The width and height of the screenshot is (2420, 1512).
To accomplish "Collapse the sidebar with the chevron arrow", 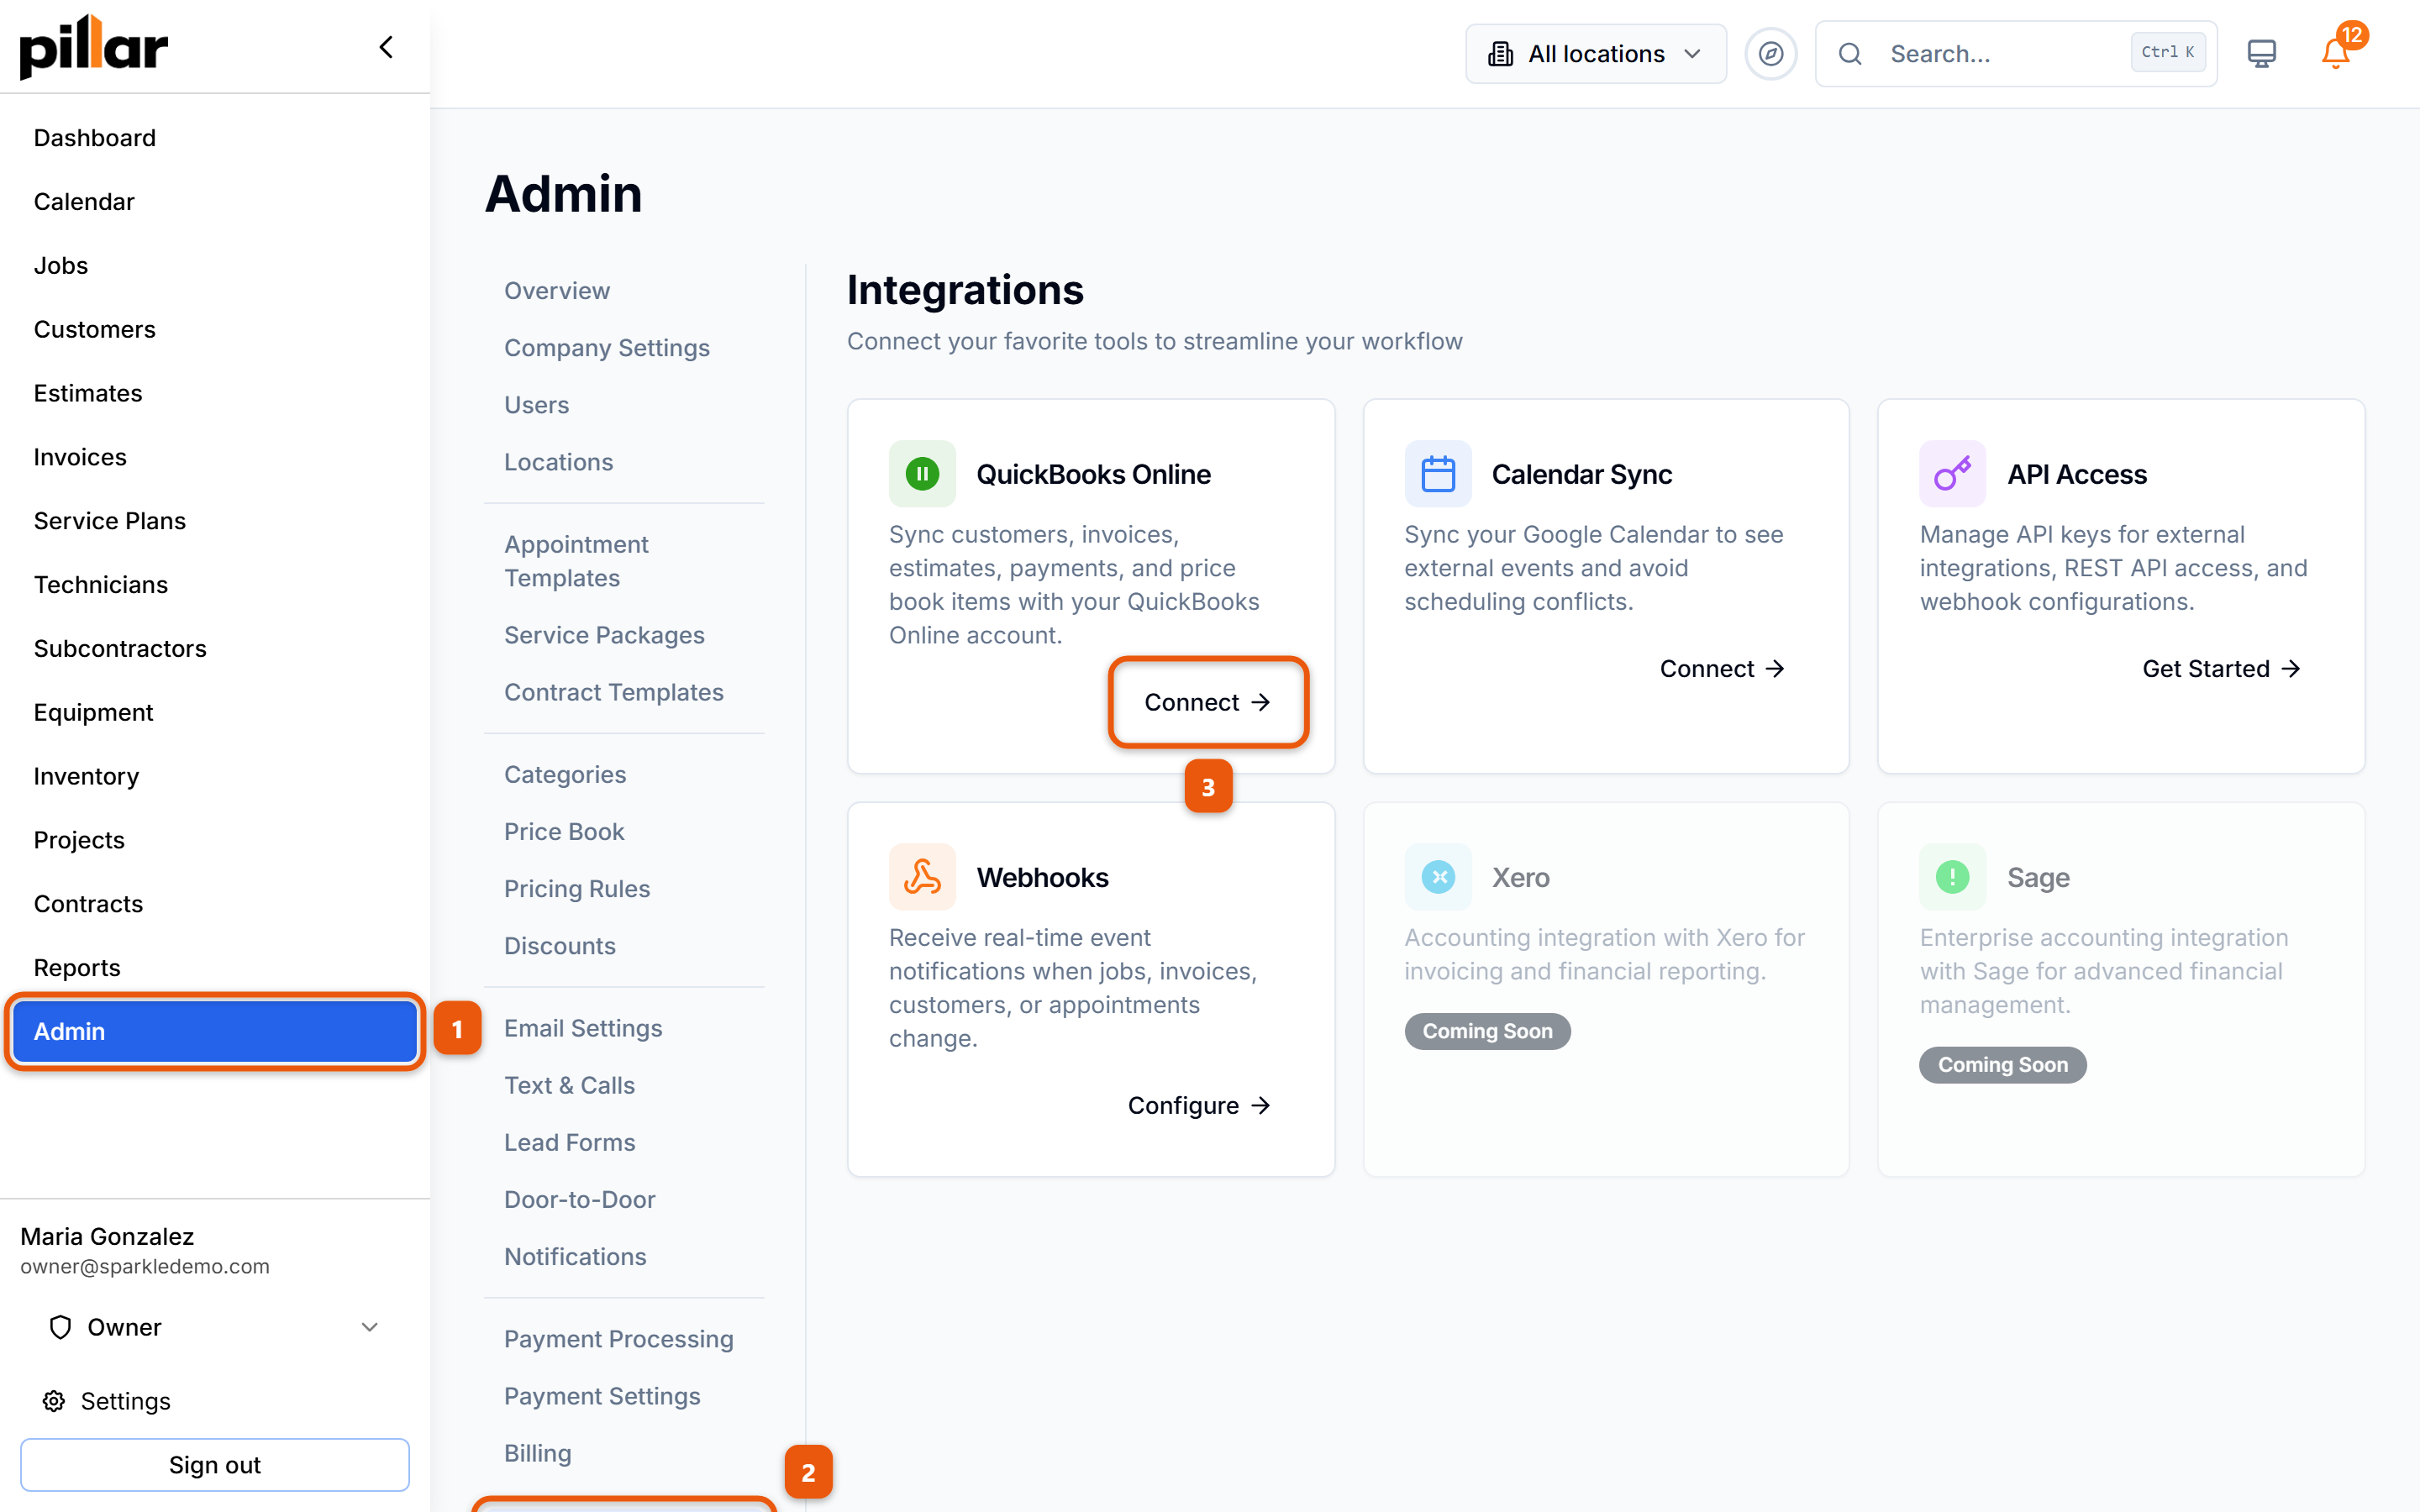I will point(386,47).
